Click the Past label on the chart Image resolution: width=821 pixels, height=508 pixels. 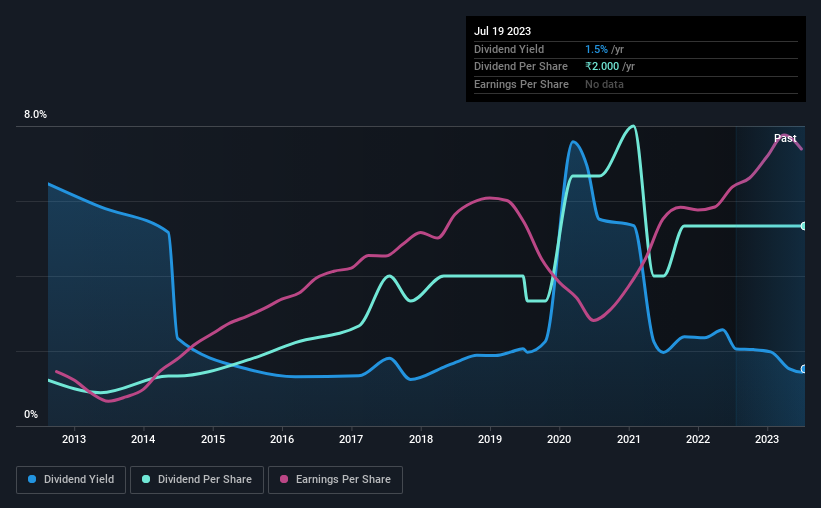click(x=785, y=138)
